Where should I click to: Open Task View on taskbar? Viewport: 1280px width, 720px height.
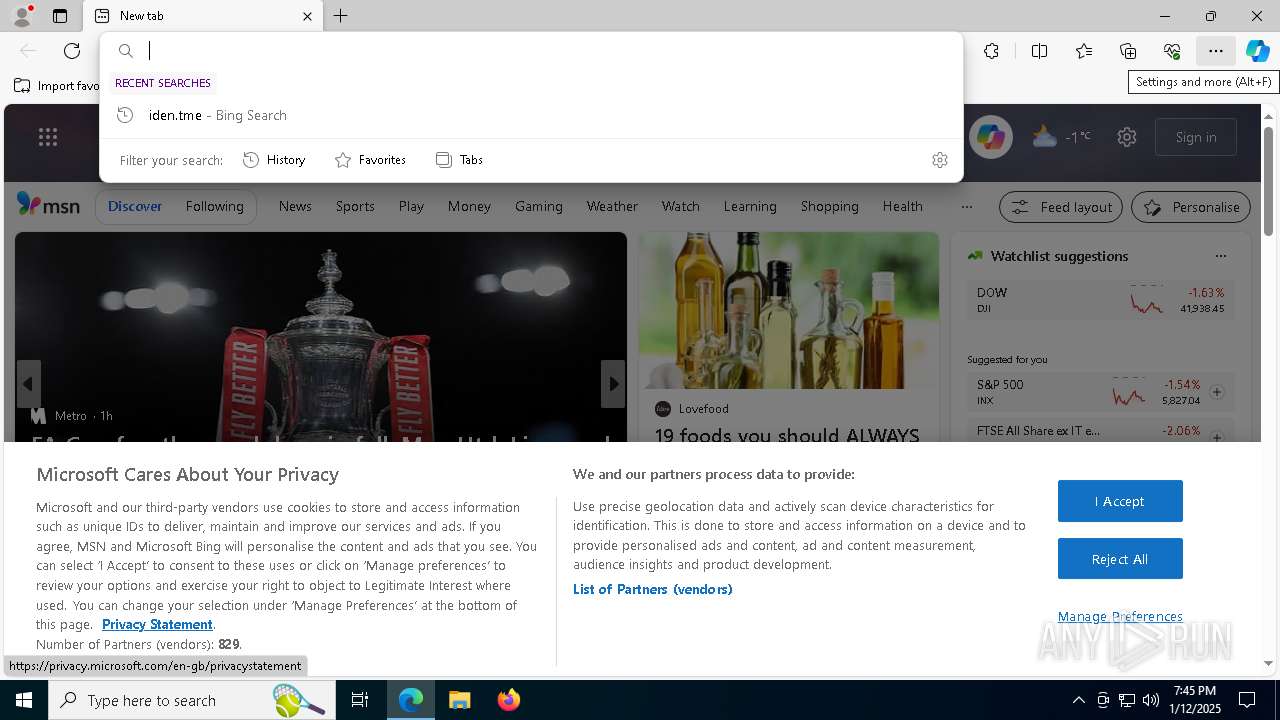(360, 700)
